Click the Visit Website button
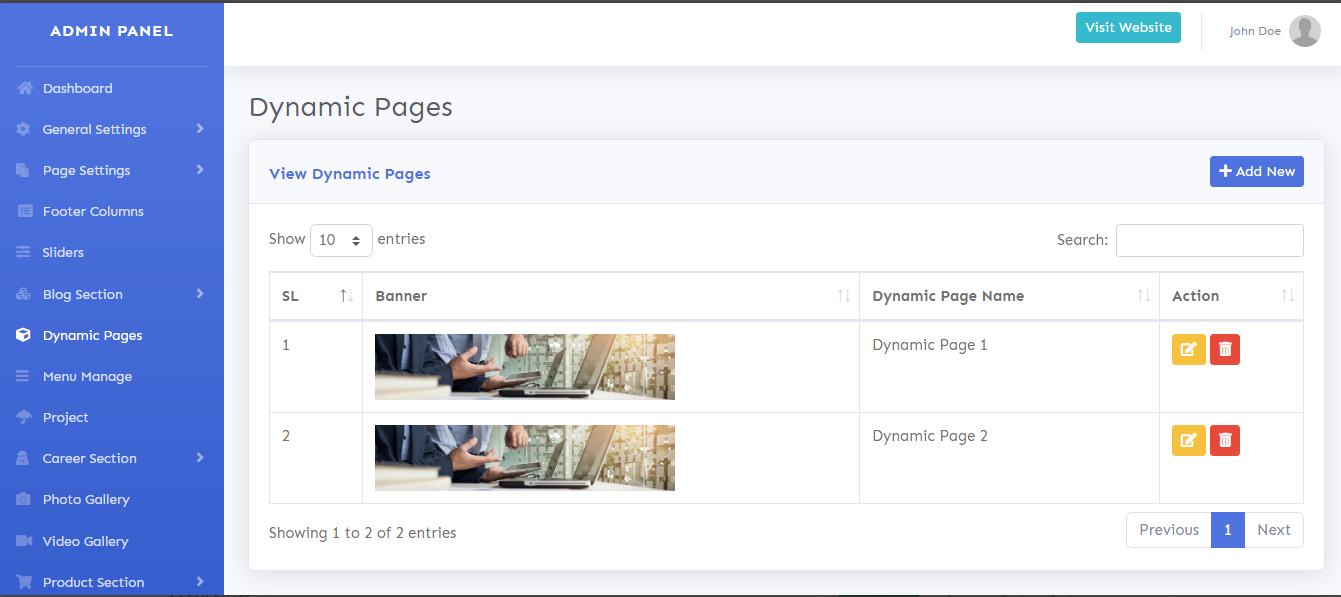The image size is (1341, 597). pos(1128,28)
